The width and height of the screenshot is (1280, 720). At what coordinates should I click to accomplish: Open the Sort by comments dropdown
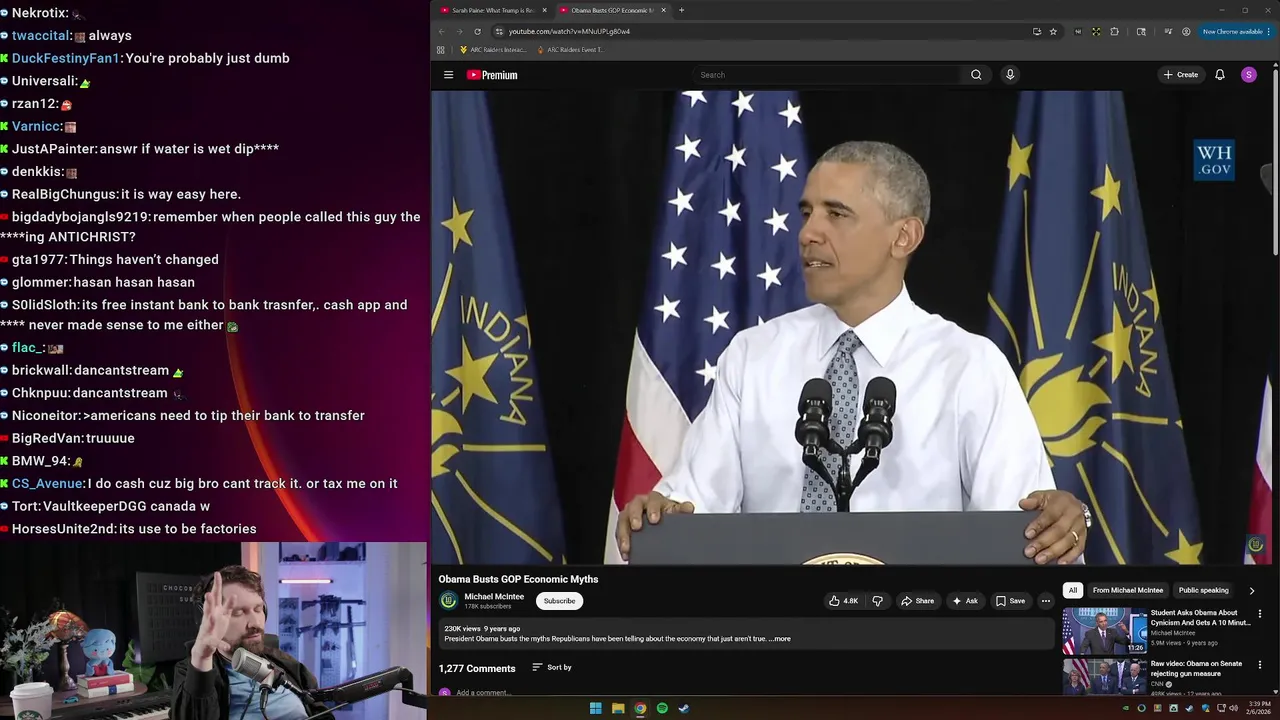click(552, 667)
